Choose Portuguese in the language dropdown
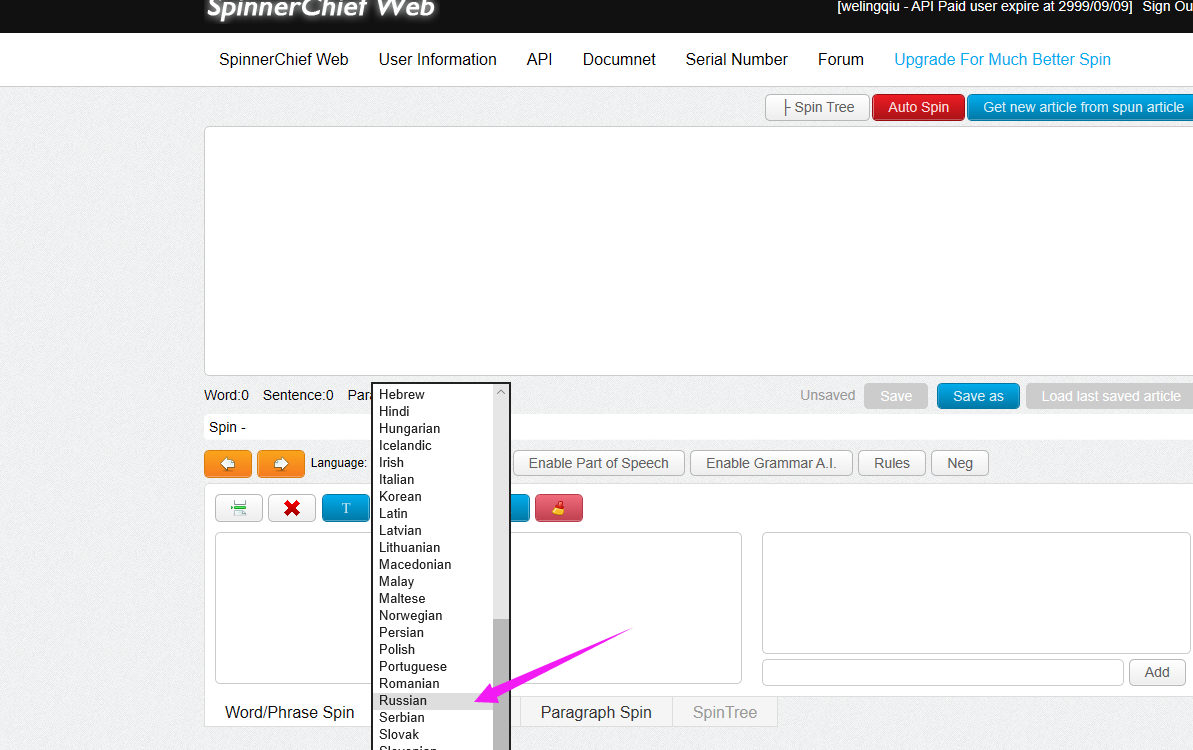Image resolution: width=1193 pixels, height=750 pixels. (413, 667)
